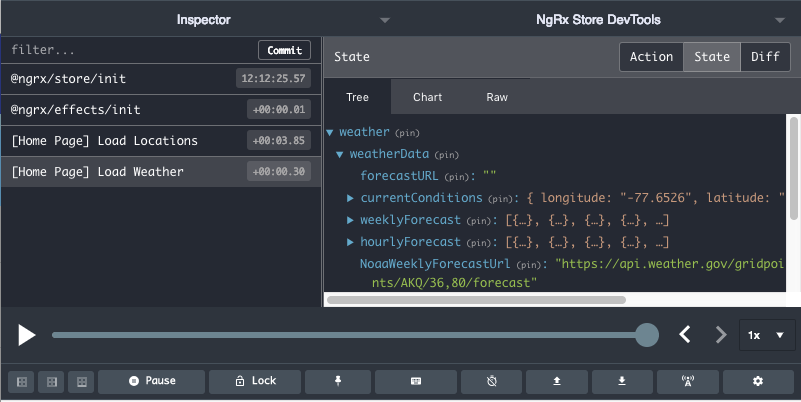Viewport: 801px width, 402px height.
Task: Focus the filter actions input field
Action: pos(130,50)
